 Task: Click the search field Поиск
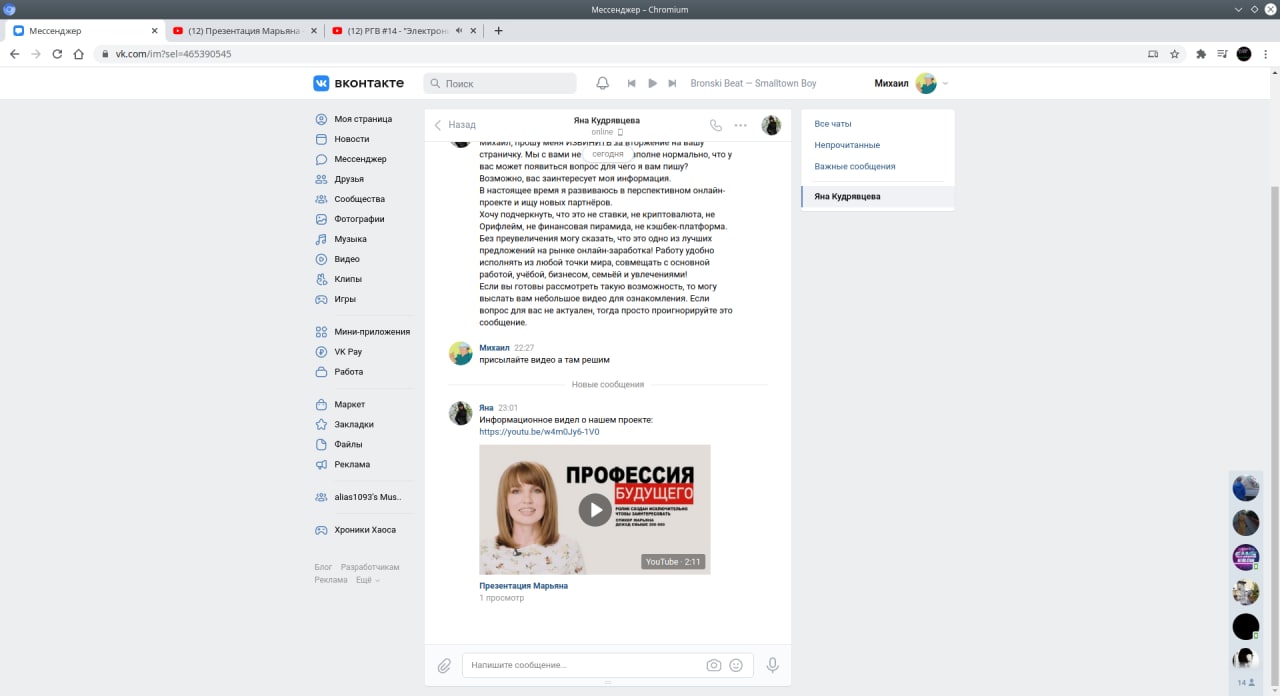(500, 83)
